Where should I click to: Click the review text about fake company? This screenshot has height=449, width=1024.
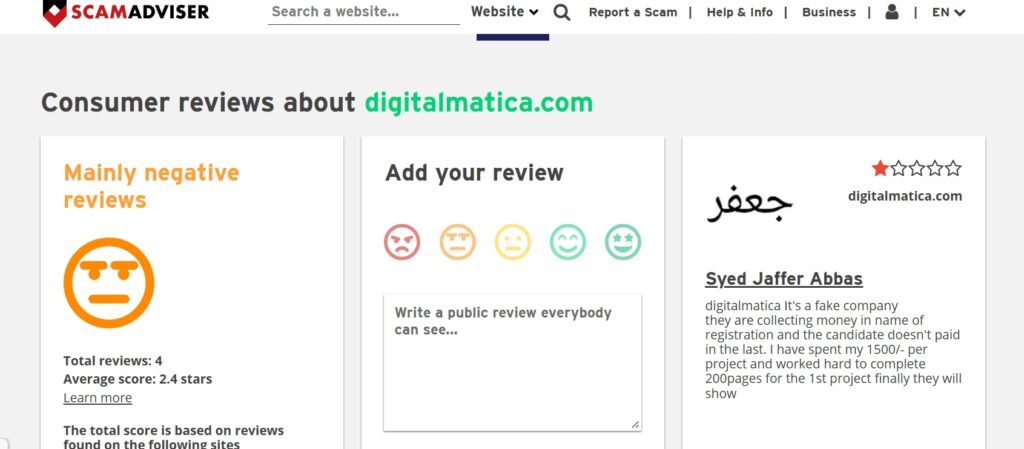click(833, 349)
